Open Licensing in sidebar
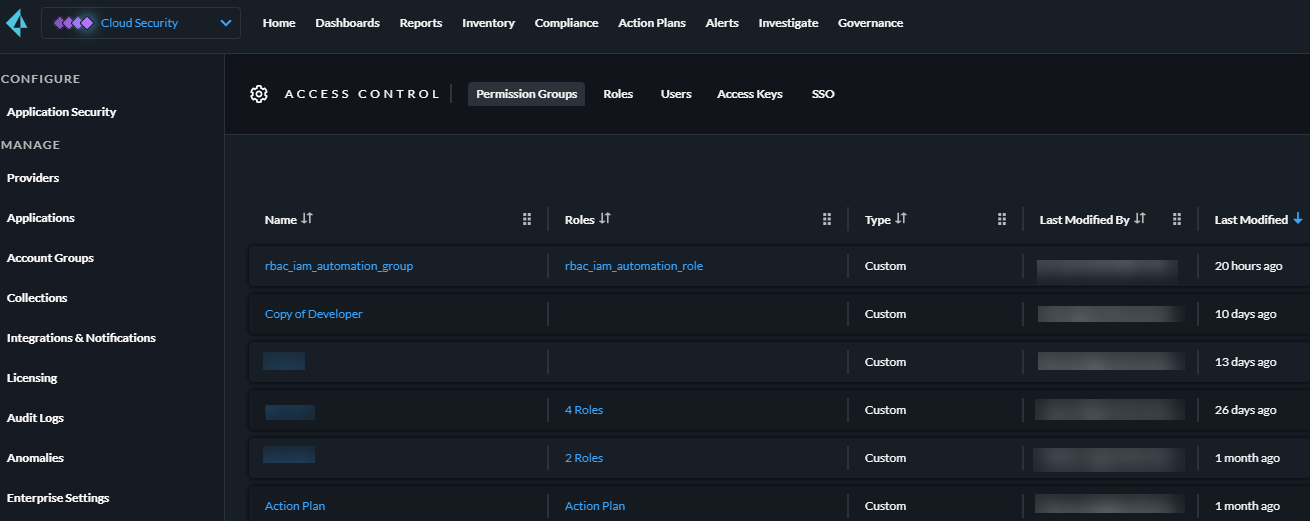 (32, 378)
